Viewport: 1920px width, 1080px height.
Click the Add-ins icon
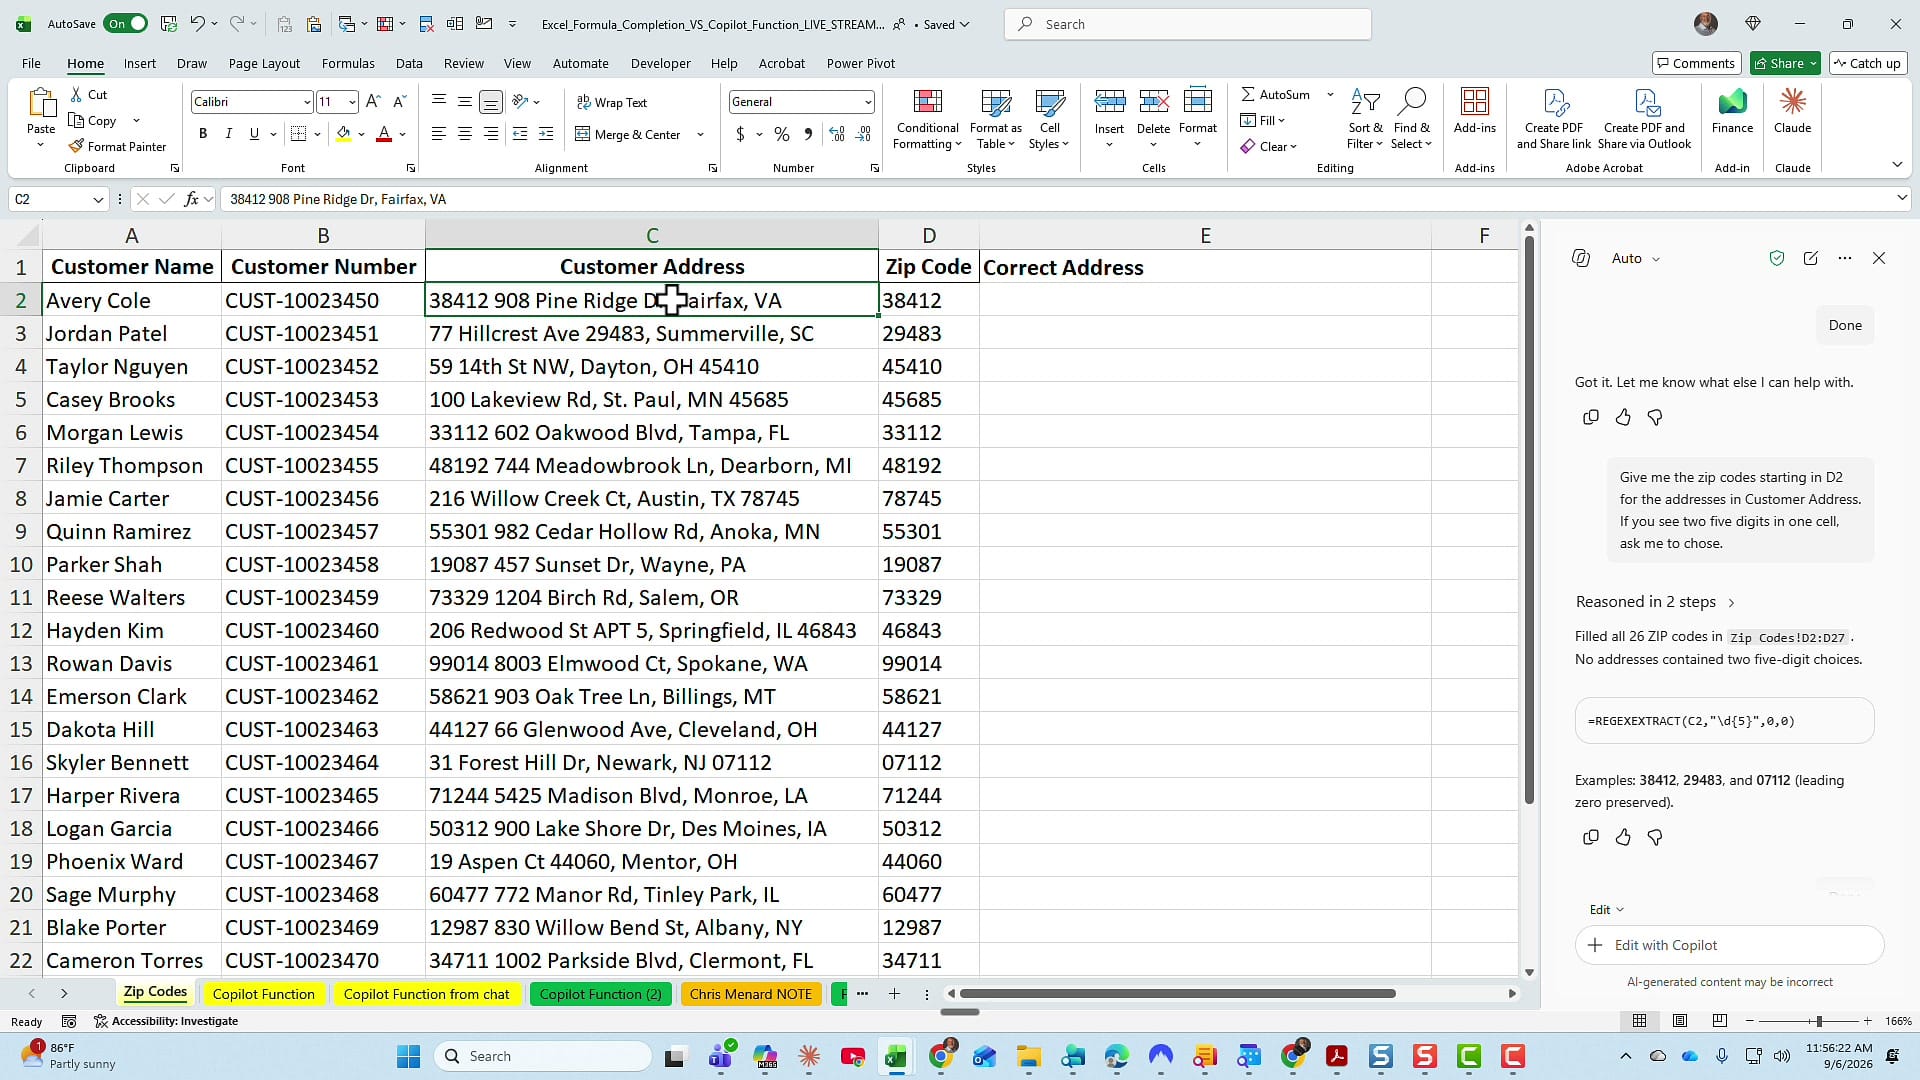[1475, 102]
